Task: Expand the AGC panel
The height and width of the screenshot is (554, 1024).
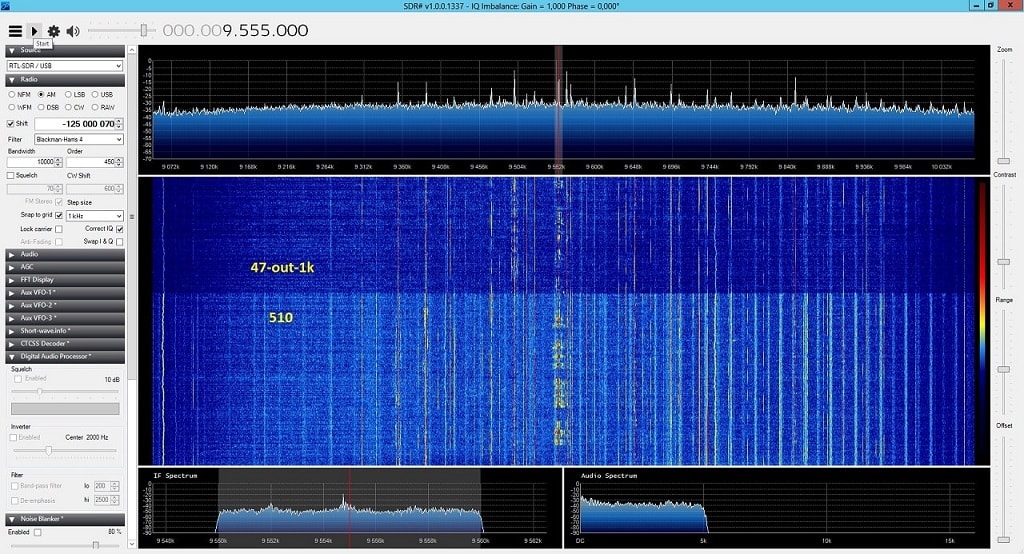Action: pos(65,267)
